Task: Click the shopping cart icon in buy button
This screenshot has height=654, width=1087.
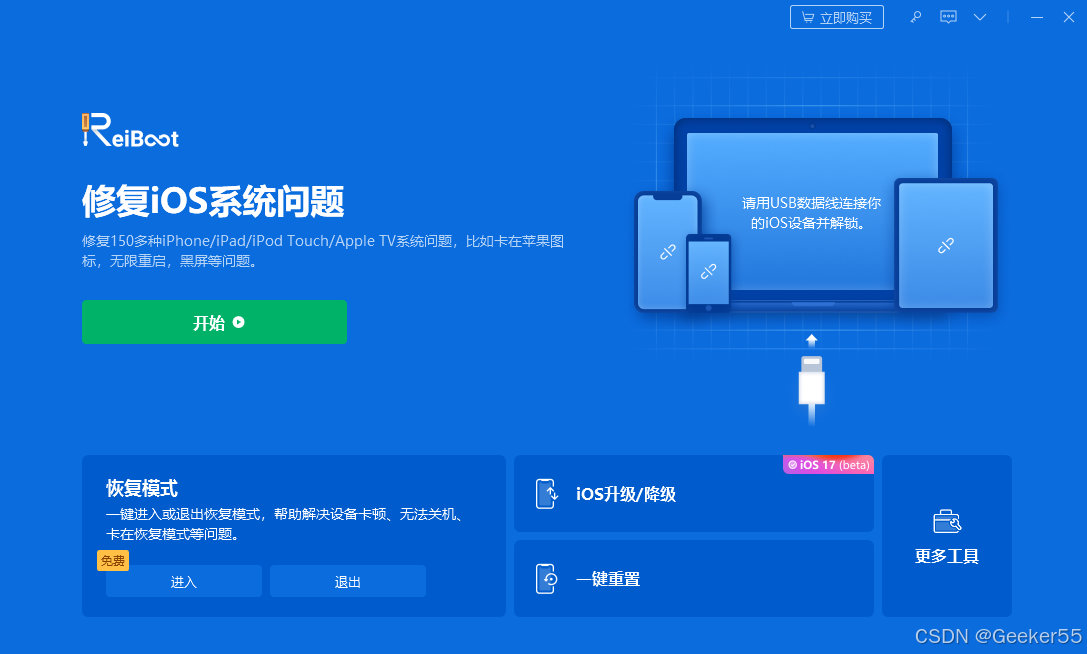Action: click(808, 17)
